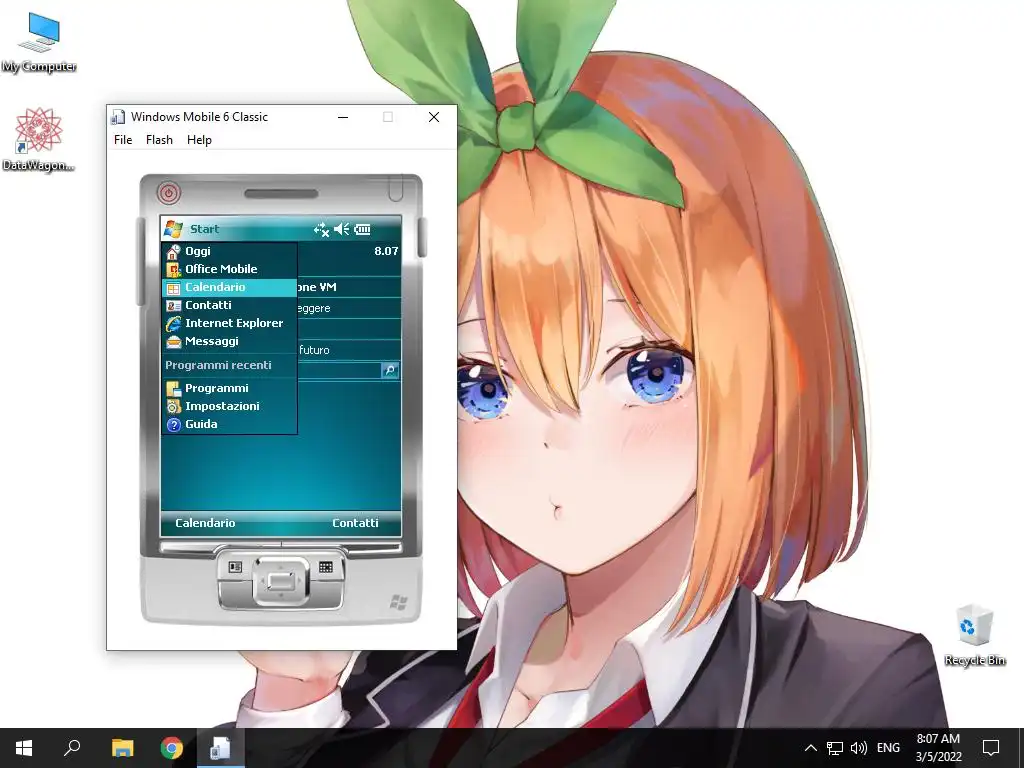Select Oggi from the Start menu
This screenshot has height=768, width=1024.
[x=229, y=251]
